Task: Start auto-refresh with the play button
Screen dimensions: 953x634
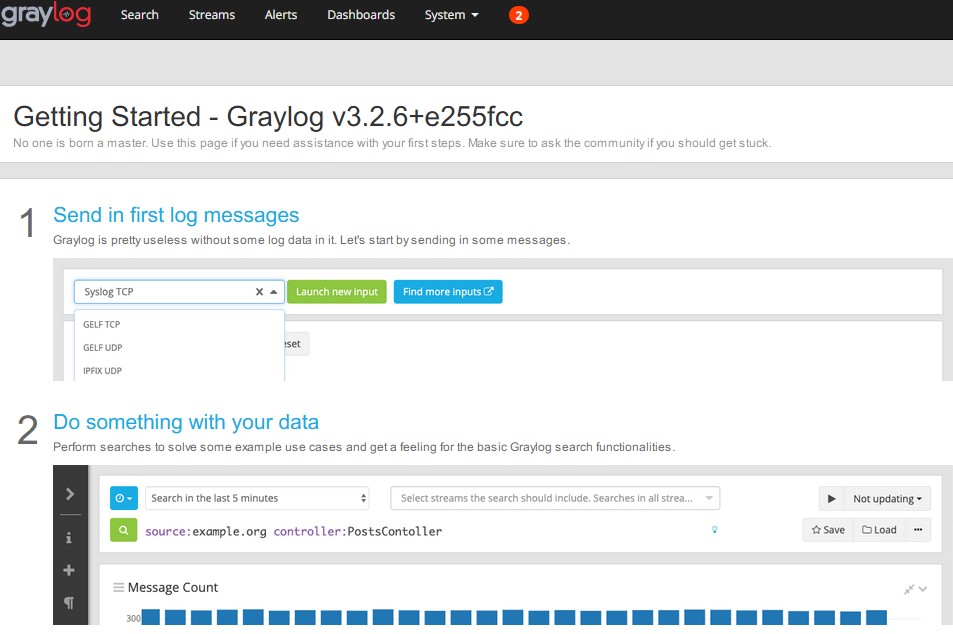Action: [x=831, y=498]
